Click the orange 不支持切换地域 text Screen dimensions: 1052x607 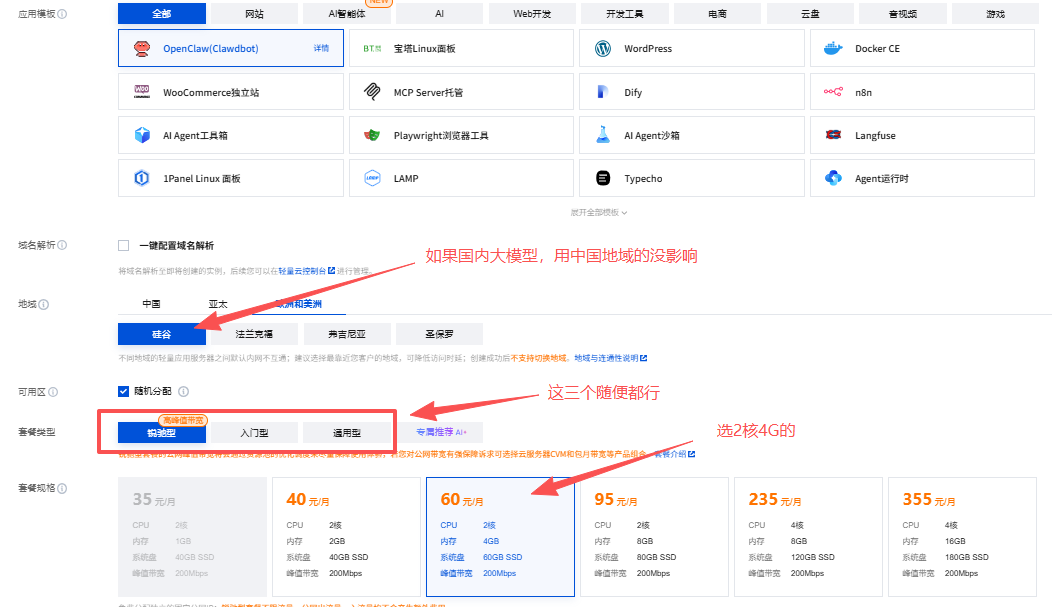tap(539, 358)
